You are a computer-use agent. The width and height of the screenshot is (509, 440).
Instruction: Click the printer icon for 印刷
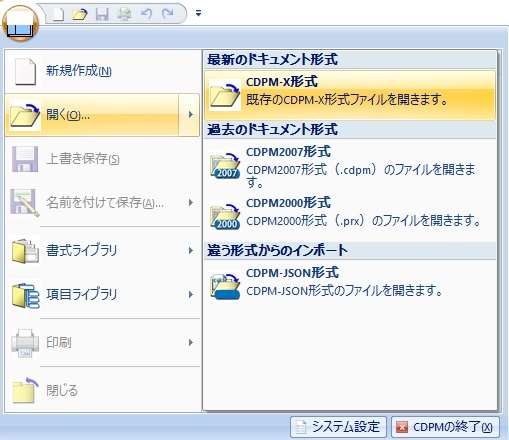click(x=25, y=343)
